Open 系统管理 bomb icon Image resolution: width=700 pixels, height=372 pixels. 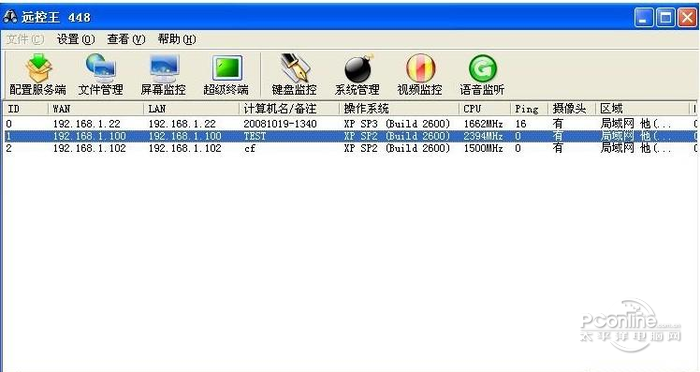357,75
